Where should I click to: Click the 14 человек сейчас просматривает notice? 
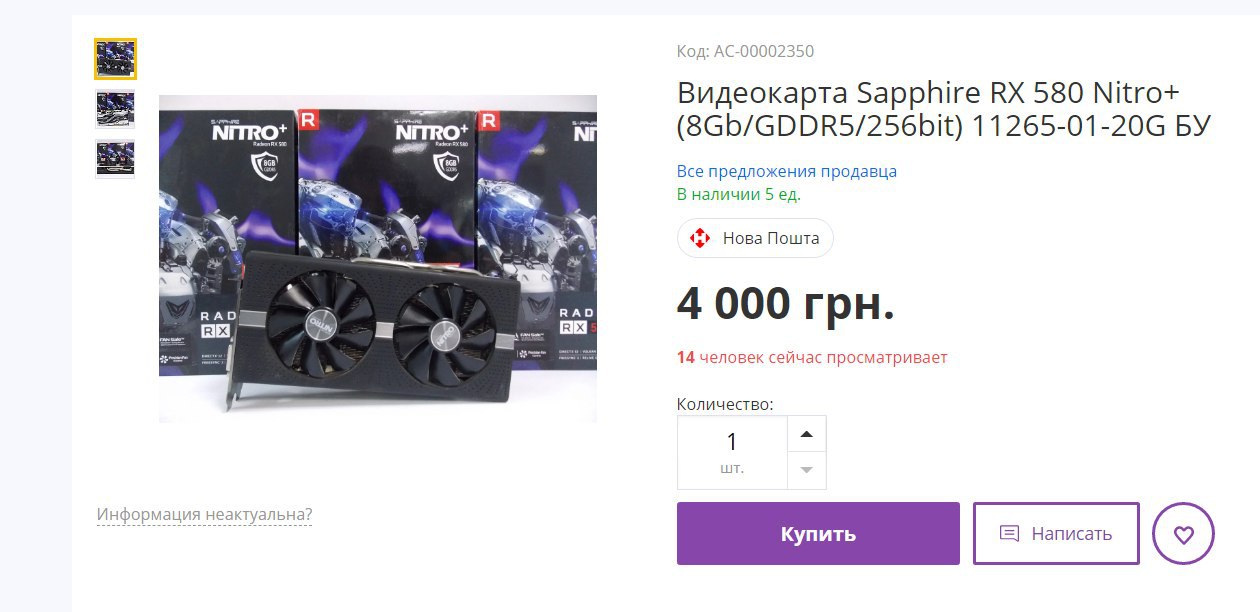tap(812, 357)
